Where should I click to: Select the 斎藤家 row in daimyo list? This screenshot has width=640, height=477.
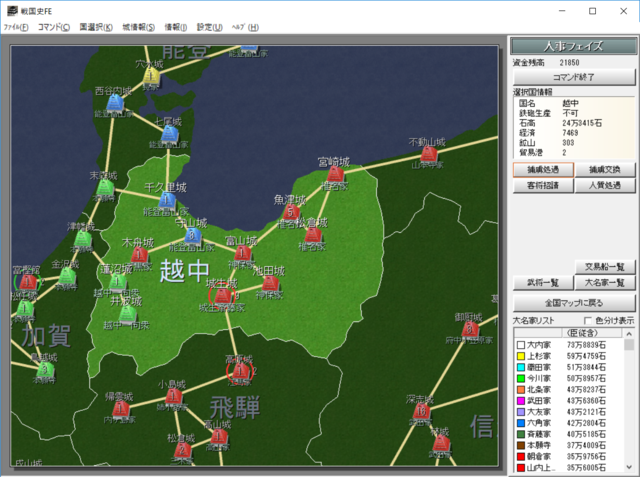[569, 434]
